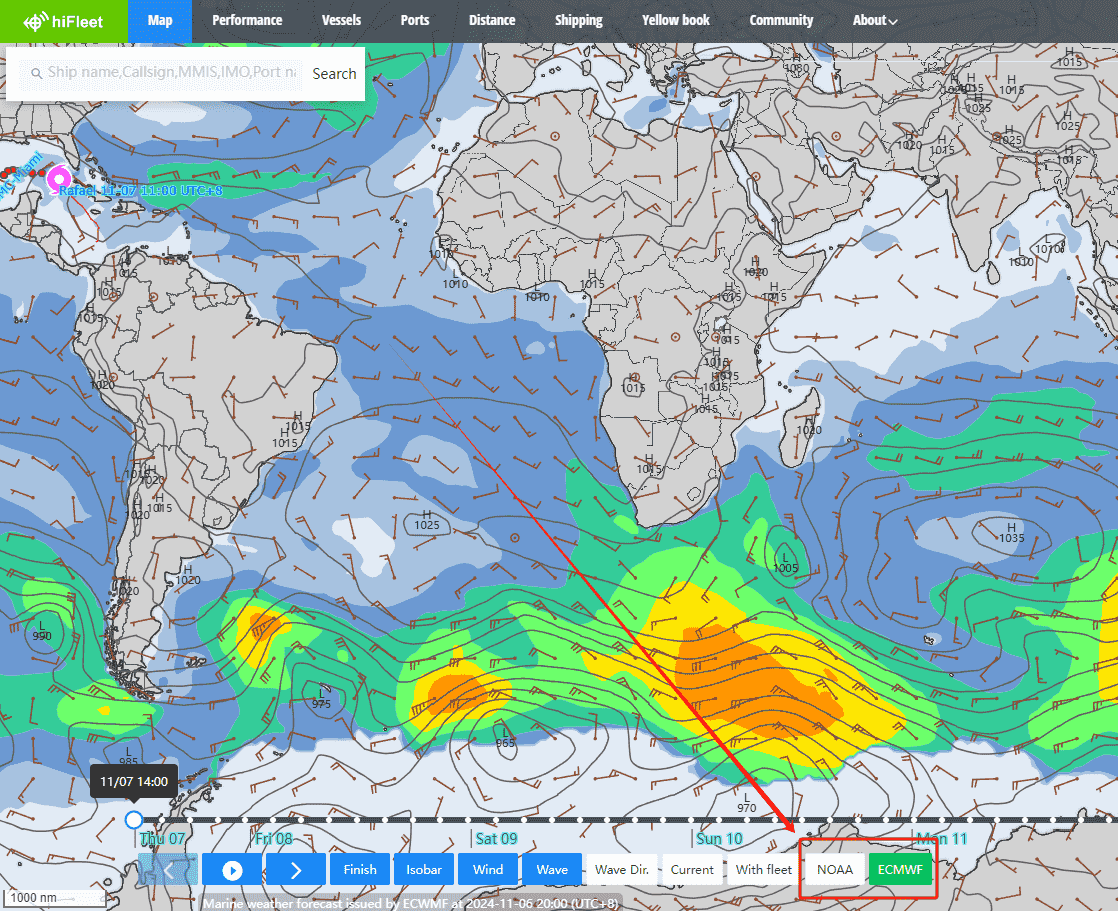Image resolution: width=1118 pixels, height=911 pixels.
Task: Enable the Wave Dir. layer
Action: click(x=622, y=870)
